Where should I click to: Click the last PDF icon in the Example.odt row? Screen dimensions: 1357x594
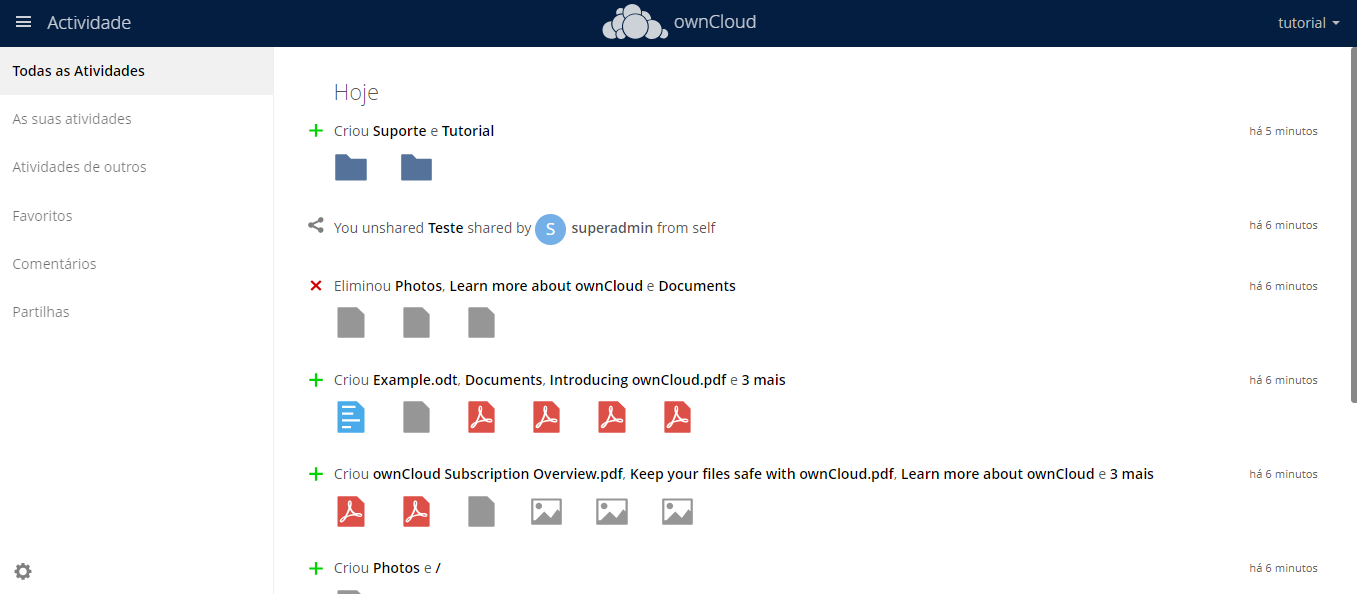(677, 416)
